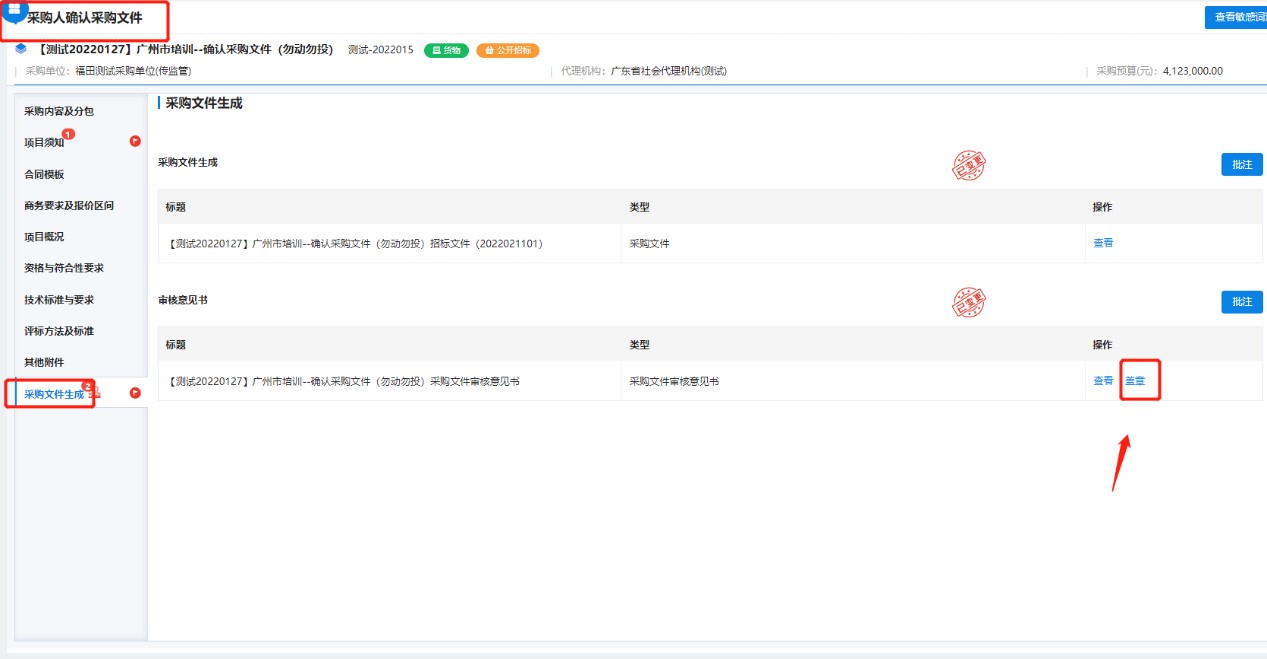Click 查看 link for the 招标文件 row

pyautogui.click(x=1102, y=243)
